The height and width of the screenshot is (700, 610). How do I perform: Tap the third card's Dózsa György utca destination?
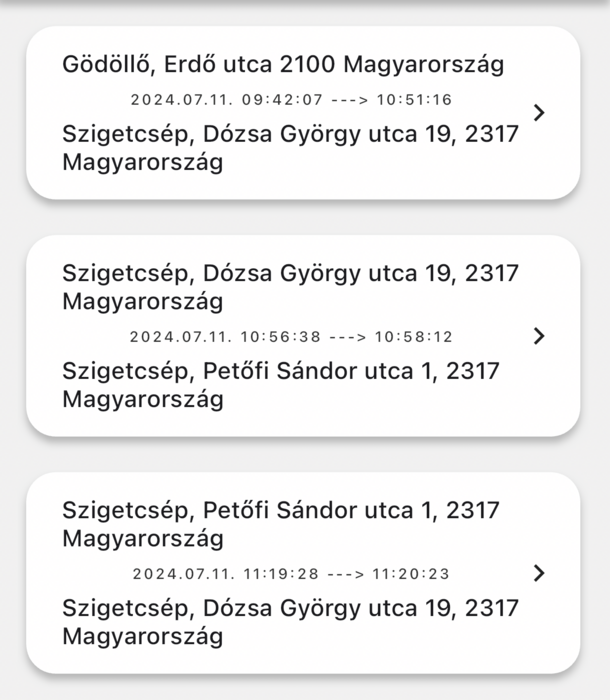(290, 622)
